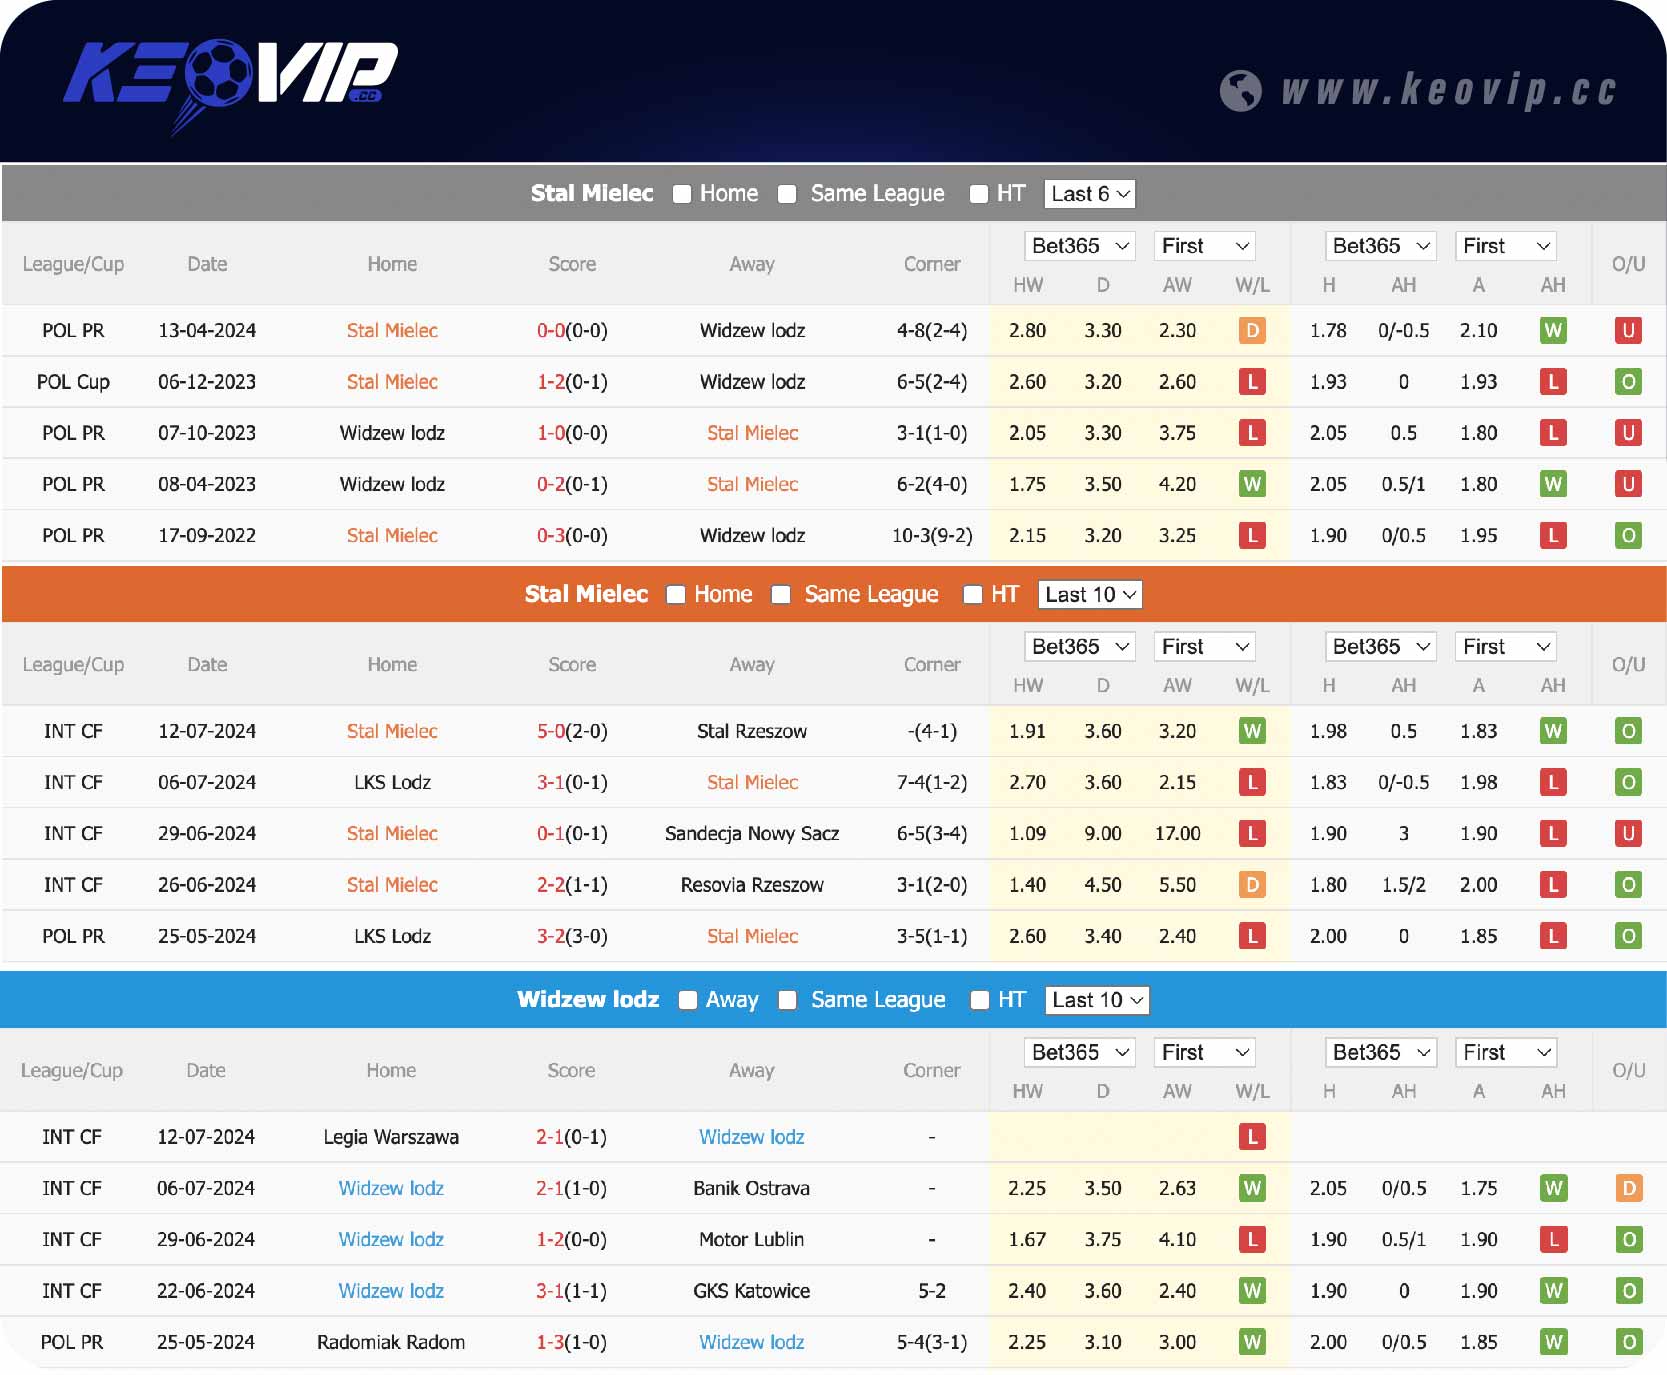Open the Last 6 dropdown

[x=1089, y=194]
